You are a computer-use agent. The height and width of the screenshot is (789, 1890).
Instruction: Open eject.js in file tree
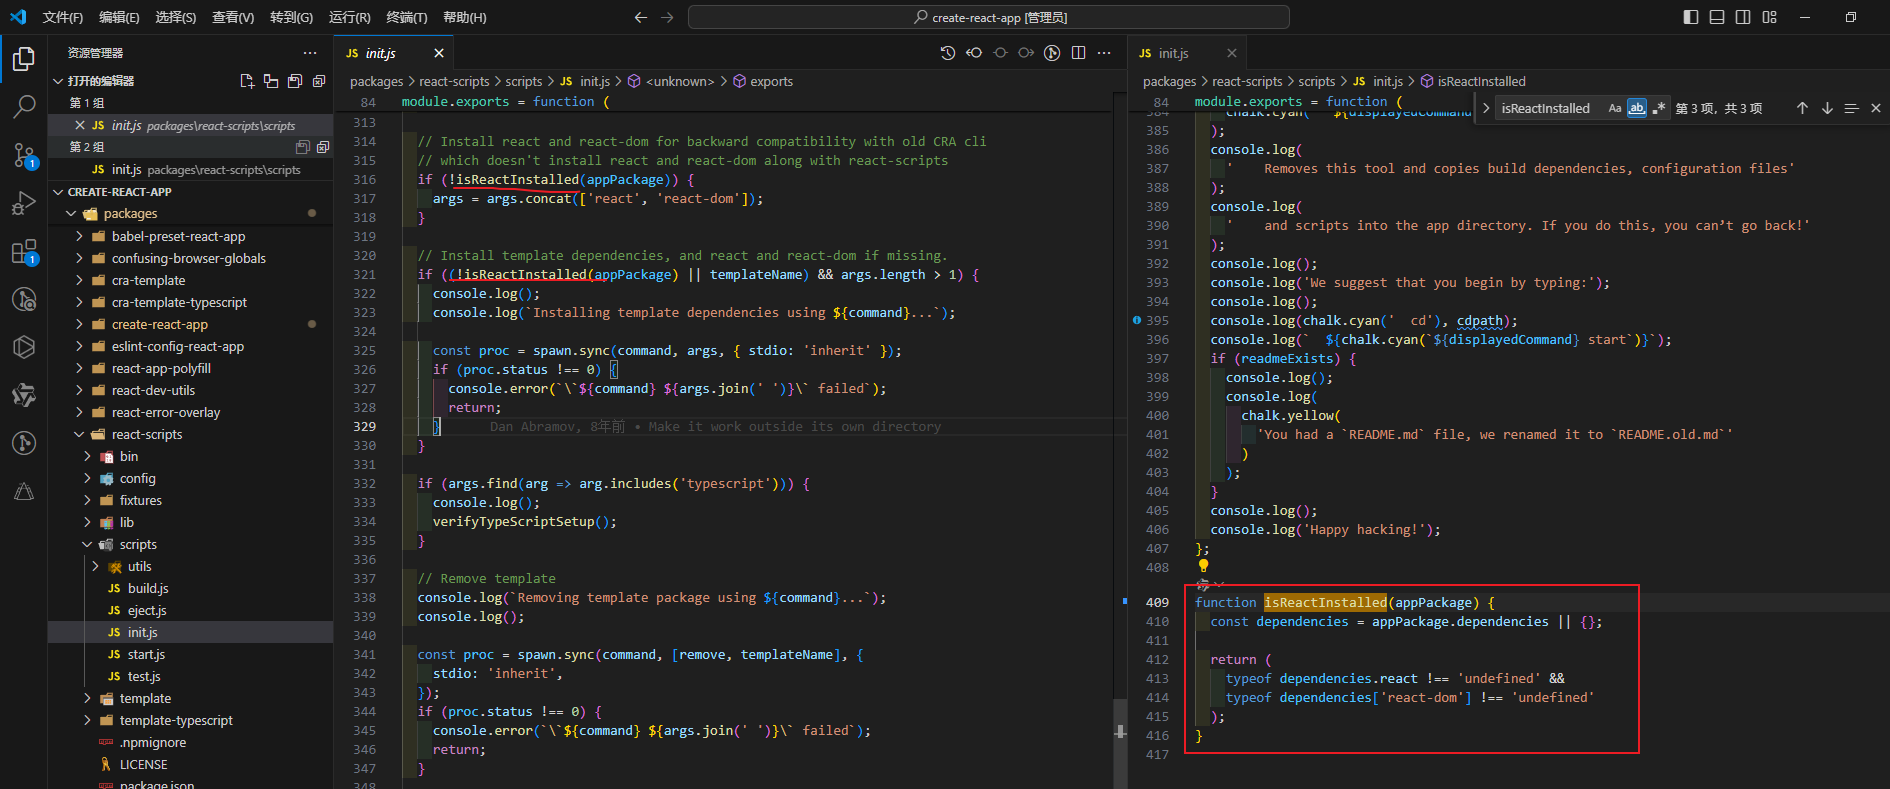click(x=147, y=611)
